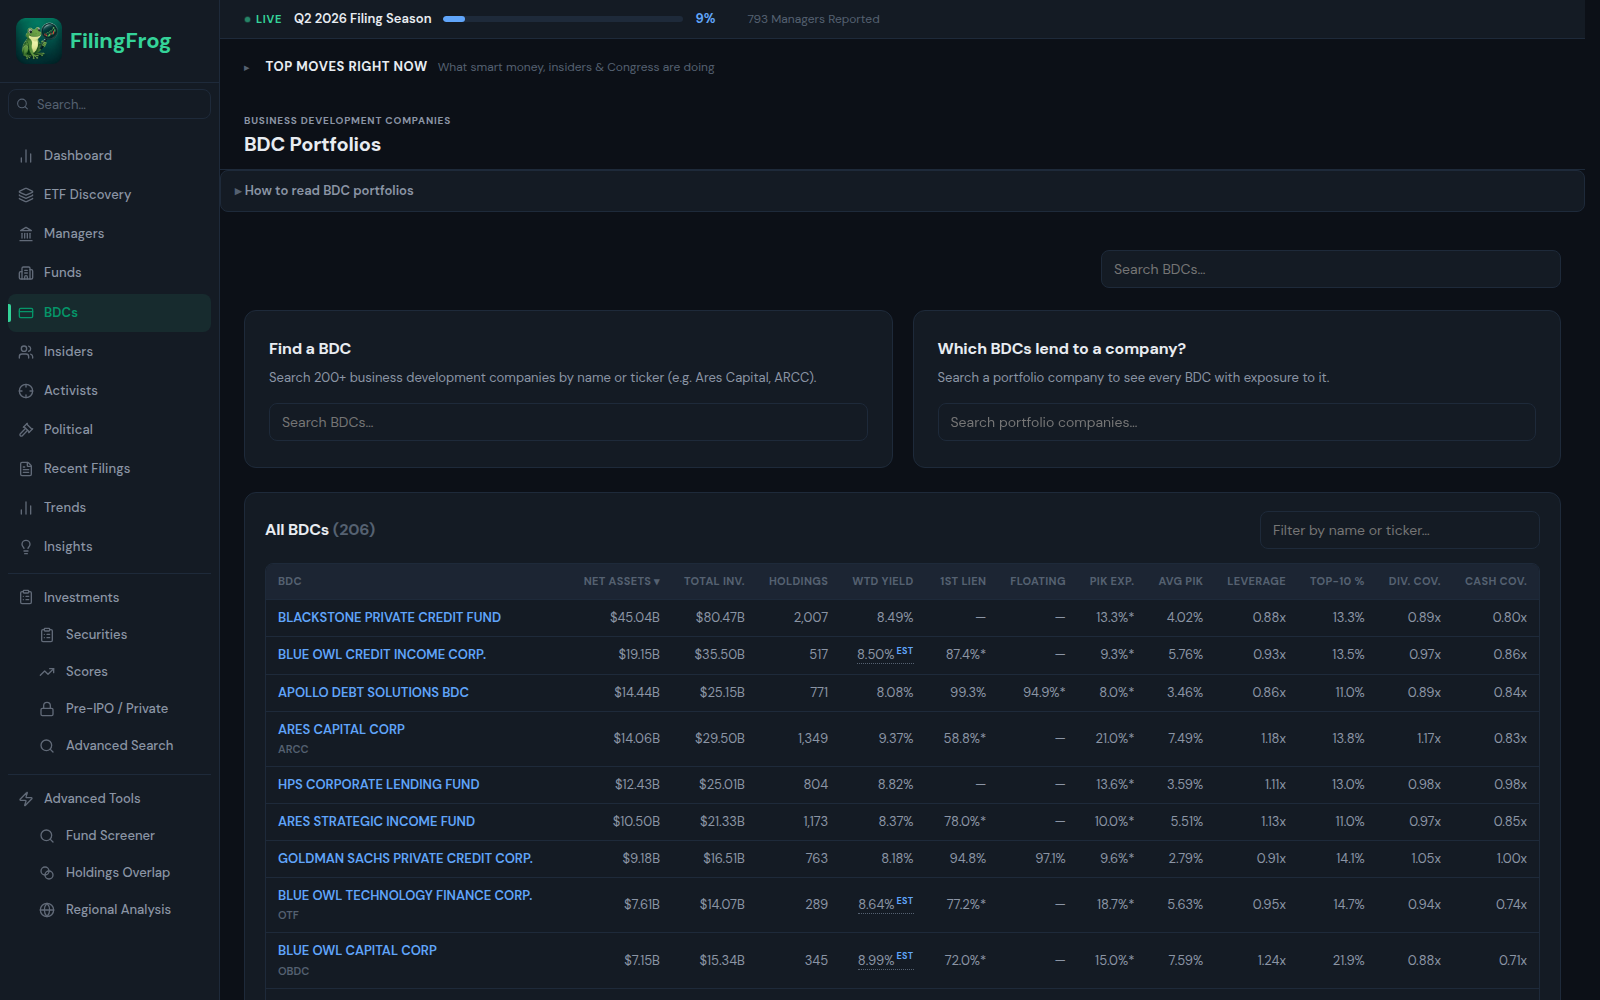Open the Managers menu item

click(110, 234)
